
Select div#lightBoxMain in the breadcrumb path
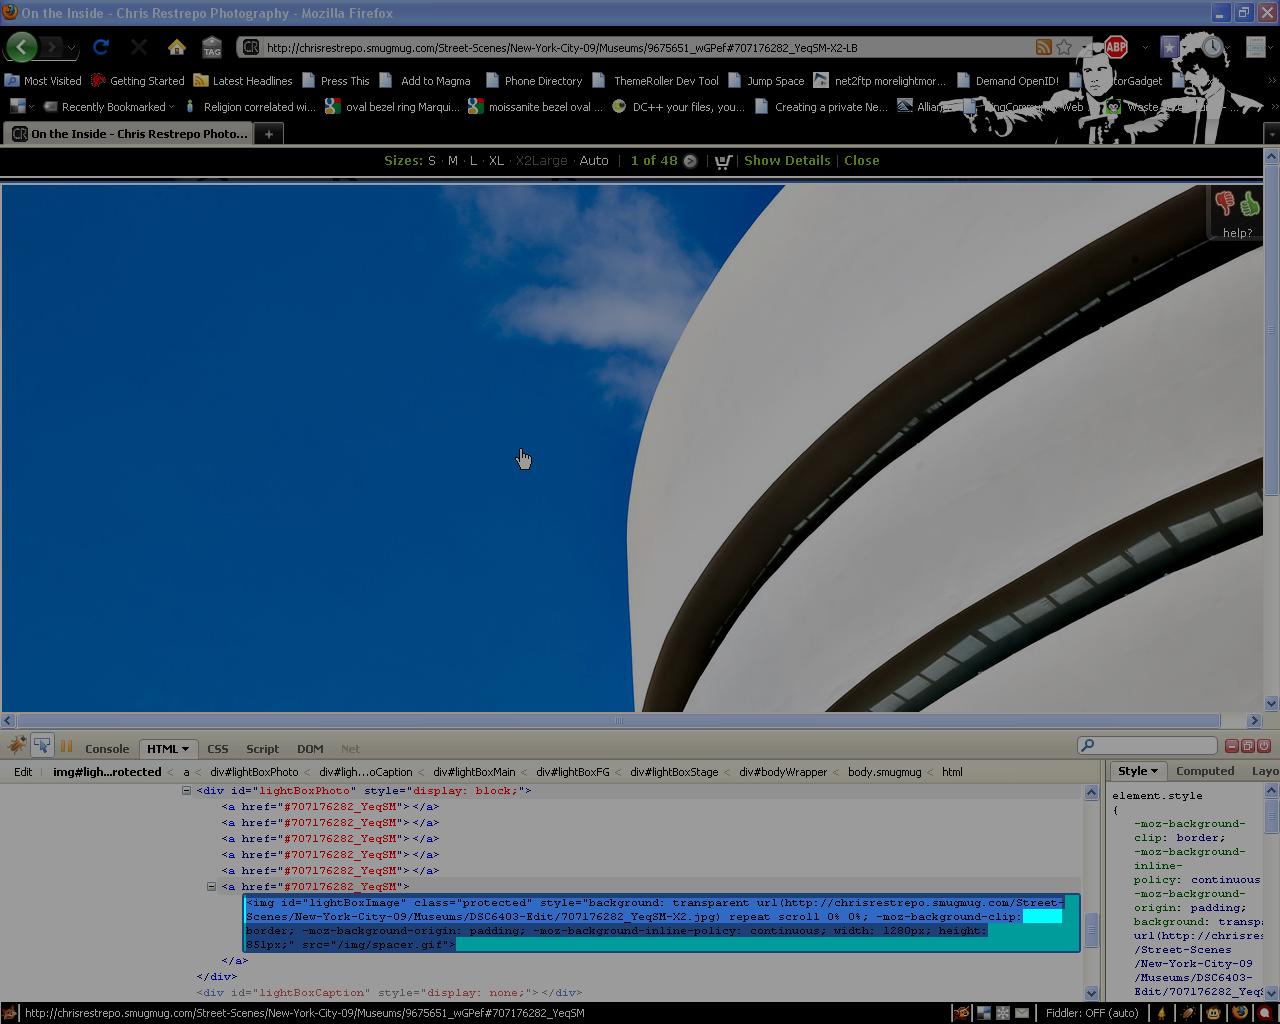474,772
